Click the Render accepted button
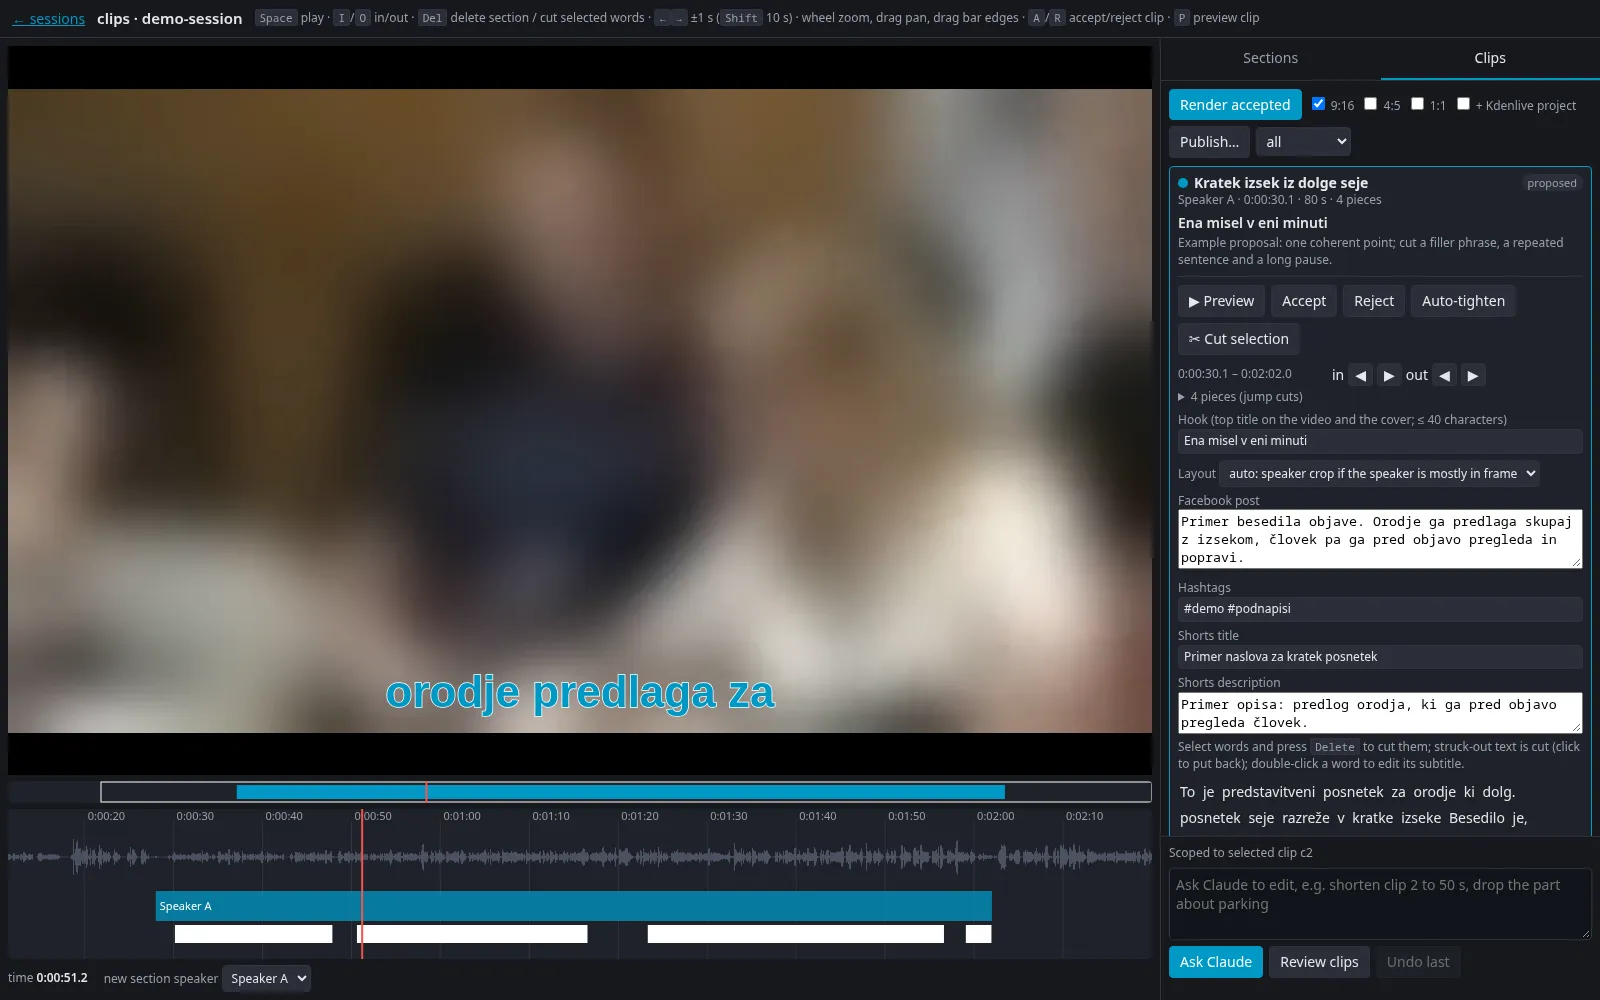The image size is (1600, 1000). coord(1235,105)
